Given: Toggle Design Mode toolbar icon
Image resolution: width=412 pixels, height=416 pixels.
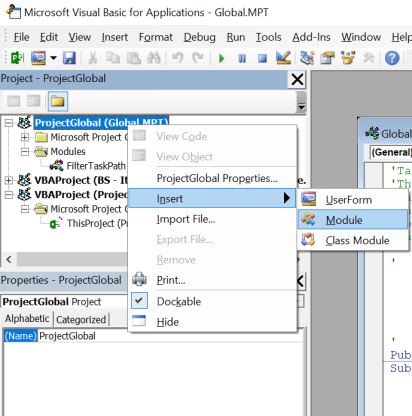Looking at the screenshot, I should pos(283,58).
